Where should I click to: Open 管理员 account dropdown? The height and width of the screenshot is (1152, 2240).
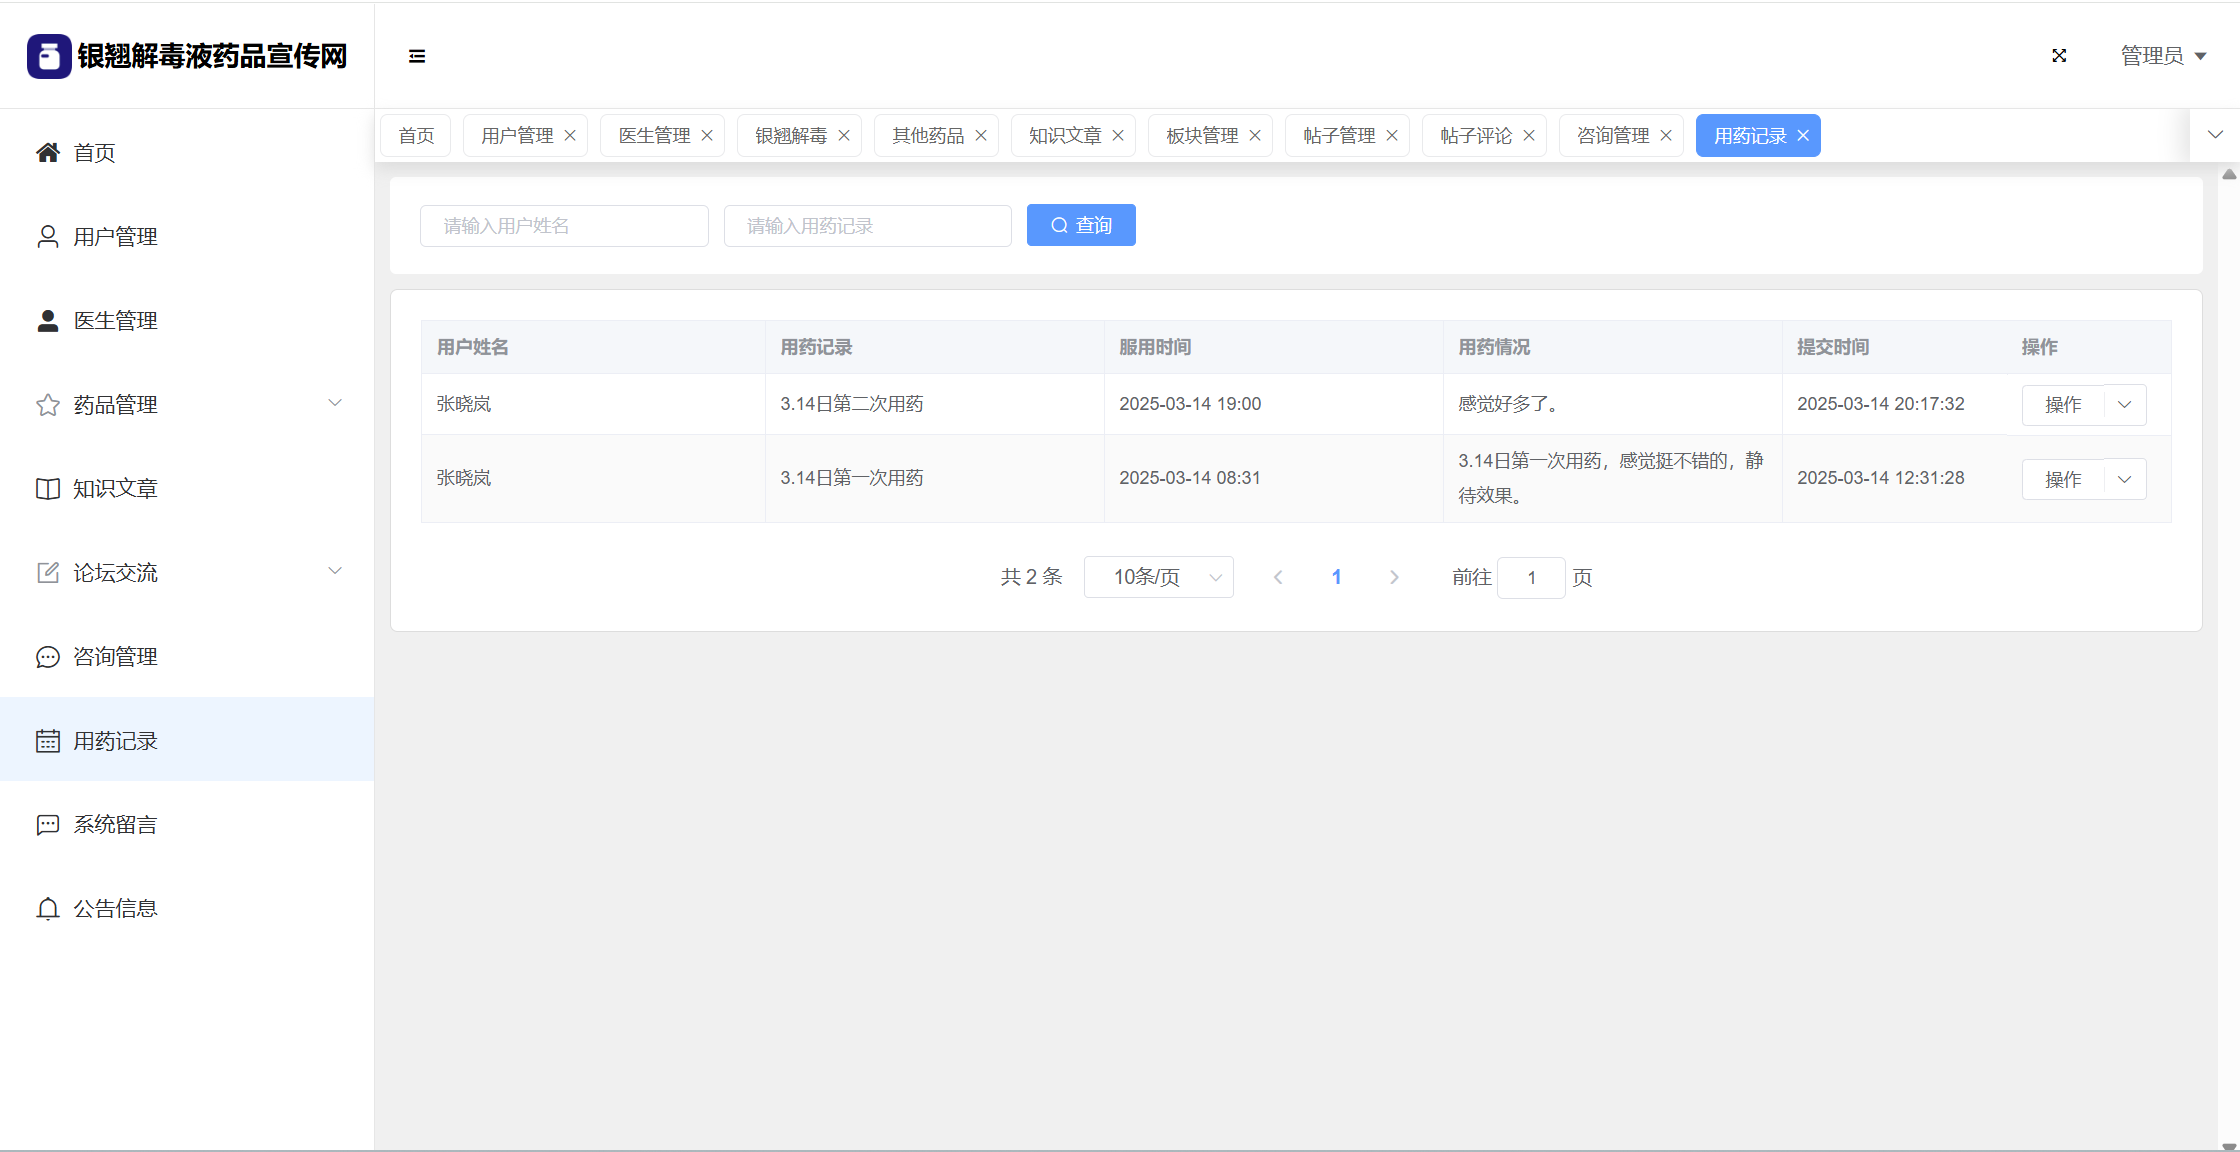2163,56
